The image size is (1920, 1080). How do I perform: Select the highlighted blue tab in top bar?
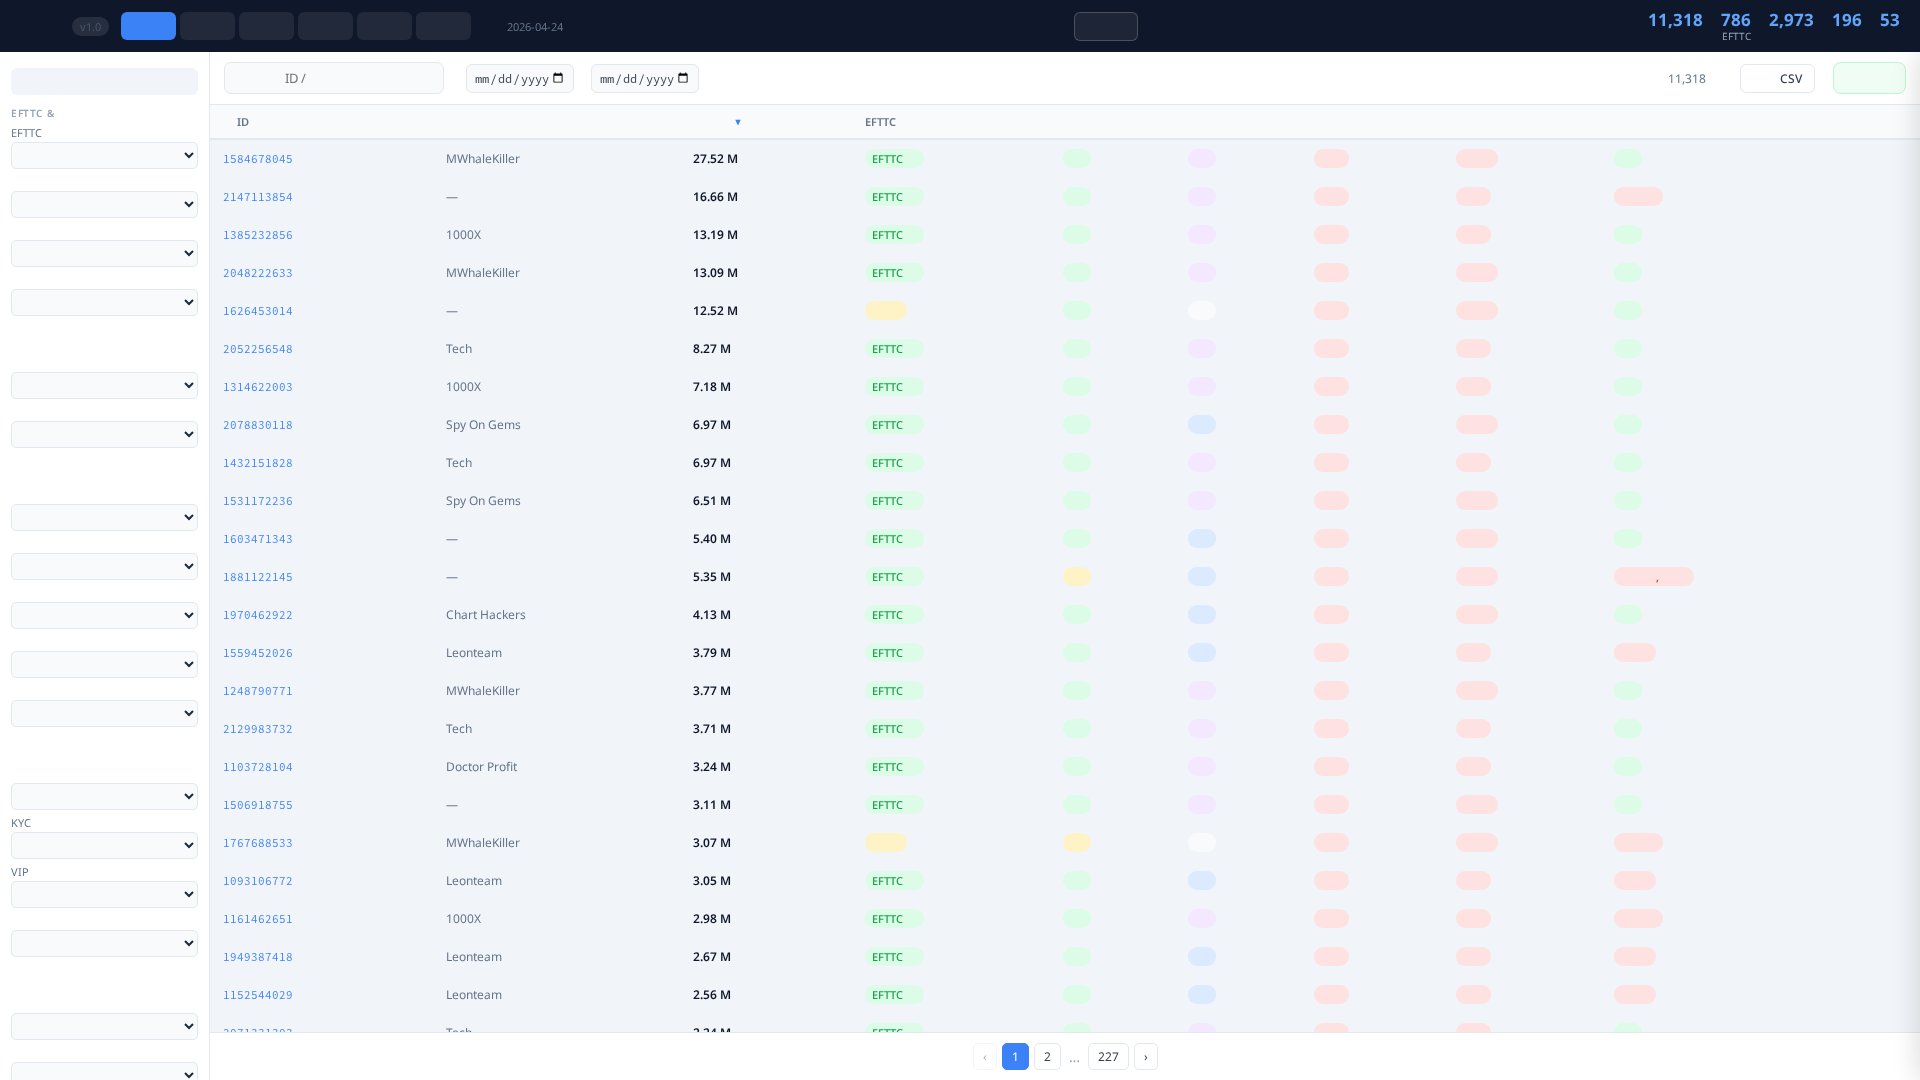[148, 26]
